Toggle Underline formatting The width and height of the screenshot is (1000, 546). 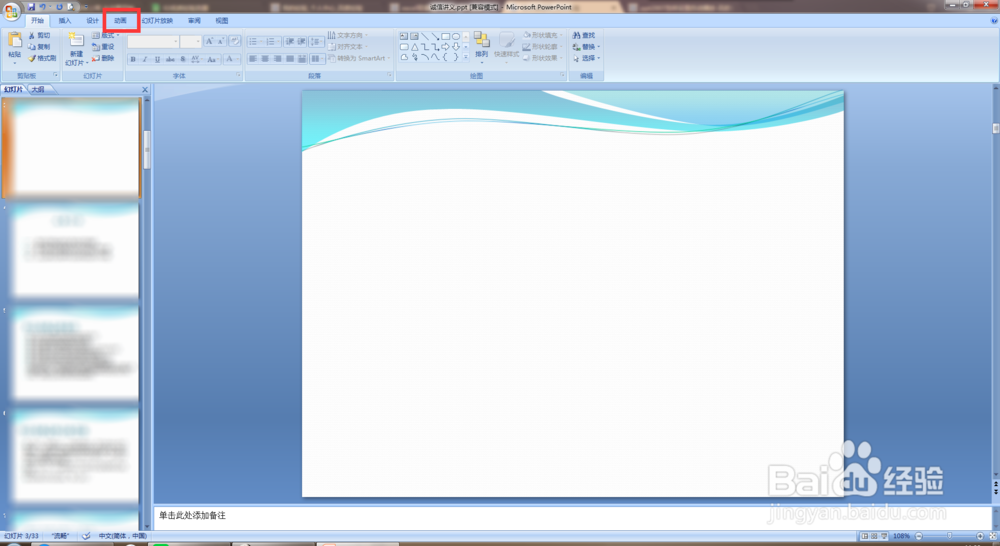point(157,59)
